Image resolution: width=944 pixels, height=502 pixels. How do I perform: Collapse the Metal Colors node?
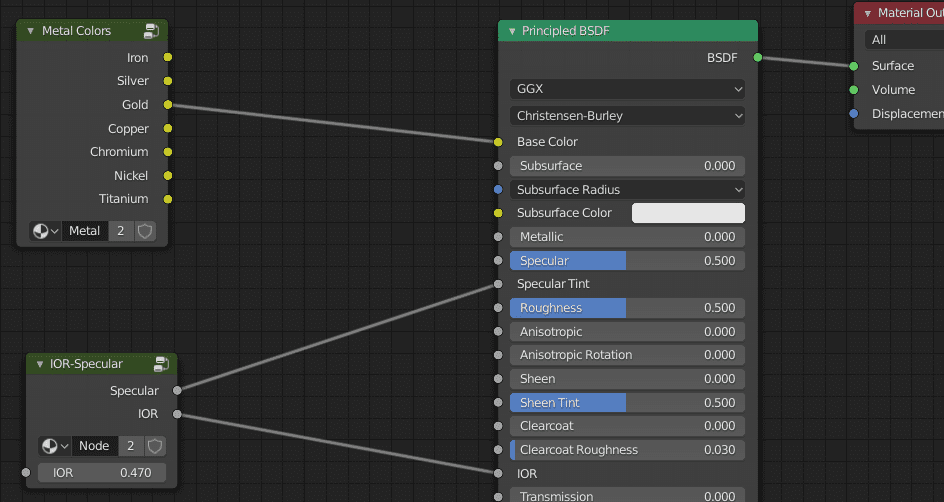click(x=30, y=31)
